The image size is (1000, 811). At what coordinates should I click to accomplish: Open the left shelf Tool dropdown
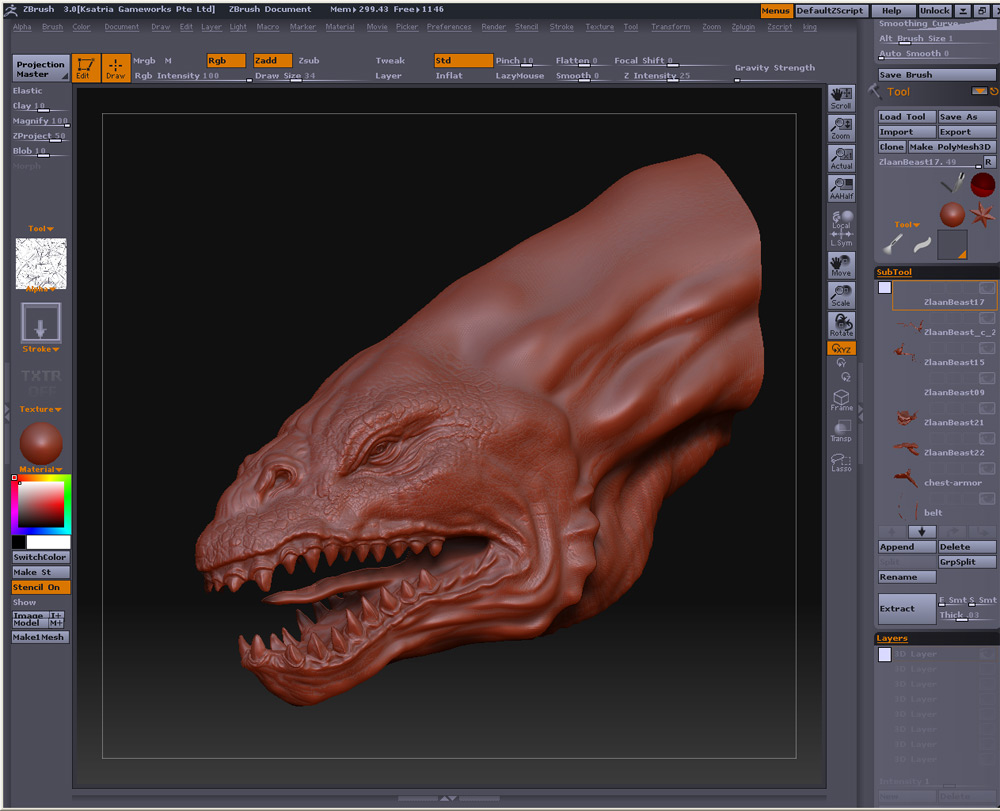tap(41, 228)
